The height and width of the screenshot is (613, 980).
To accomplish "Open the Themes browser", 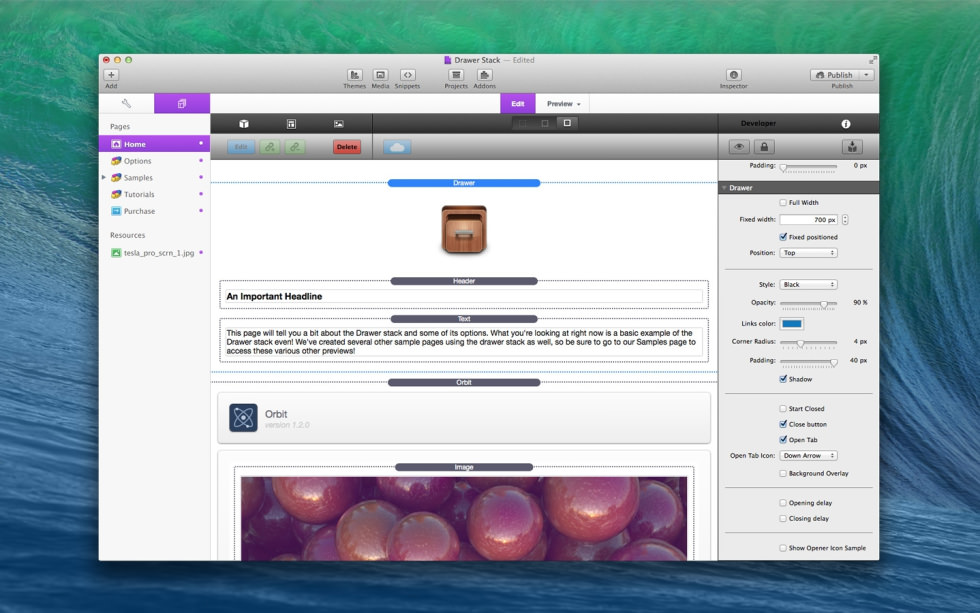I will pos(354,75).
